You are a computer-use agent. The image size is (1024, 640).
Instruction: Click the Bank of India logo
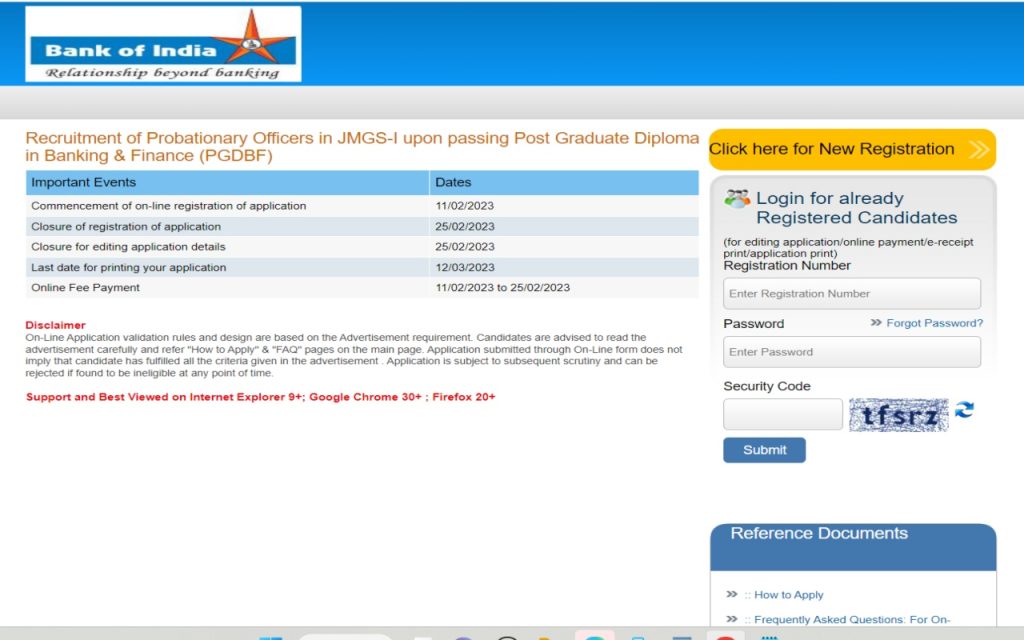[163, 45]
